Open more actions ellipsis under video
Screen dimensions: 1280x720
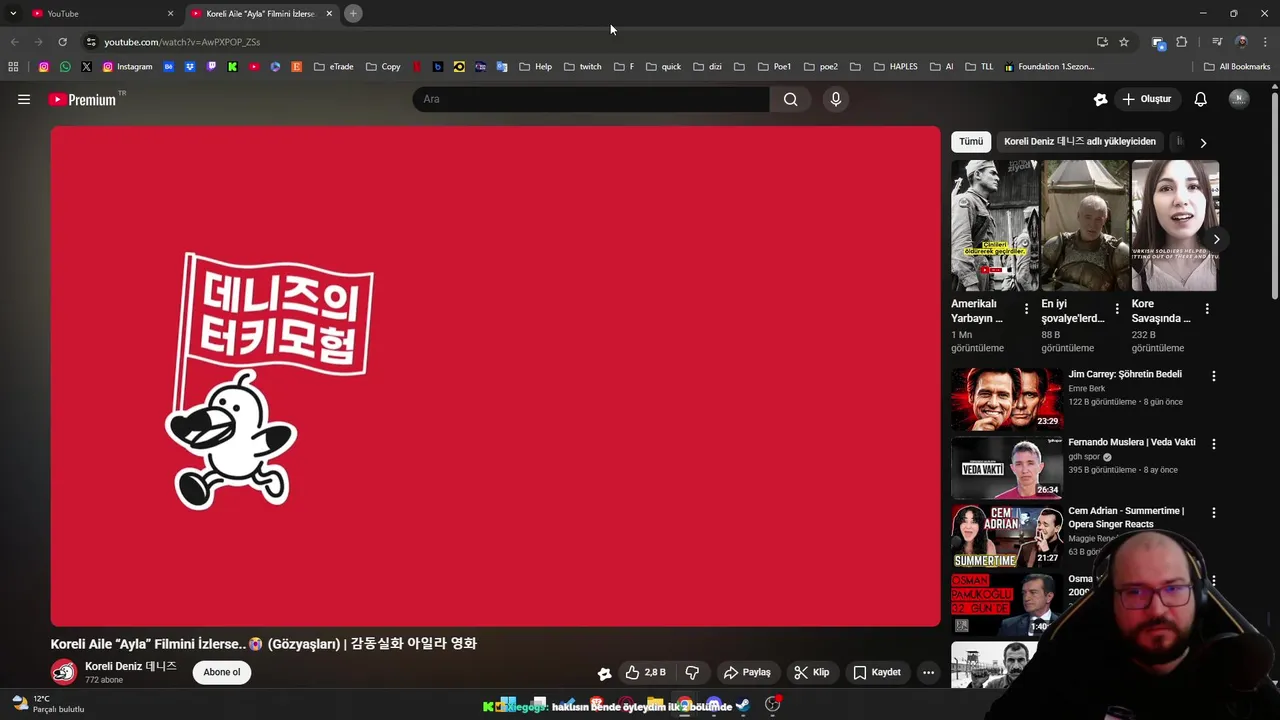(x=928, y=672)
